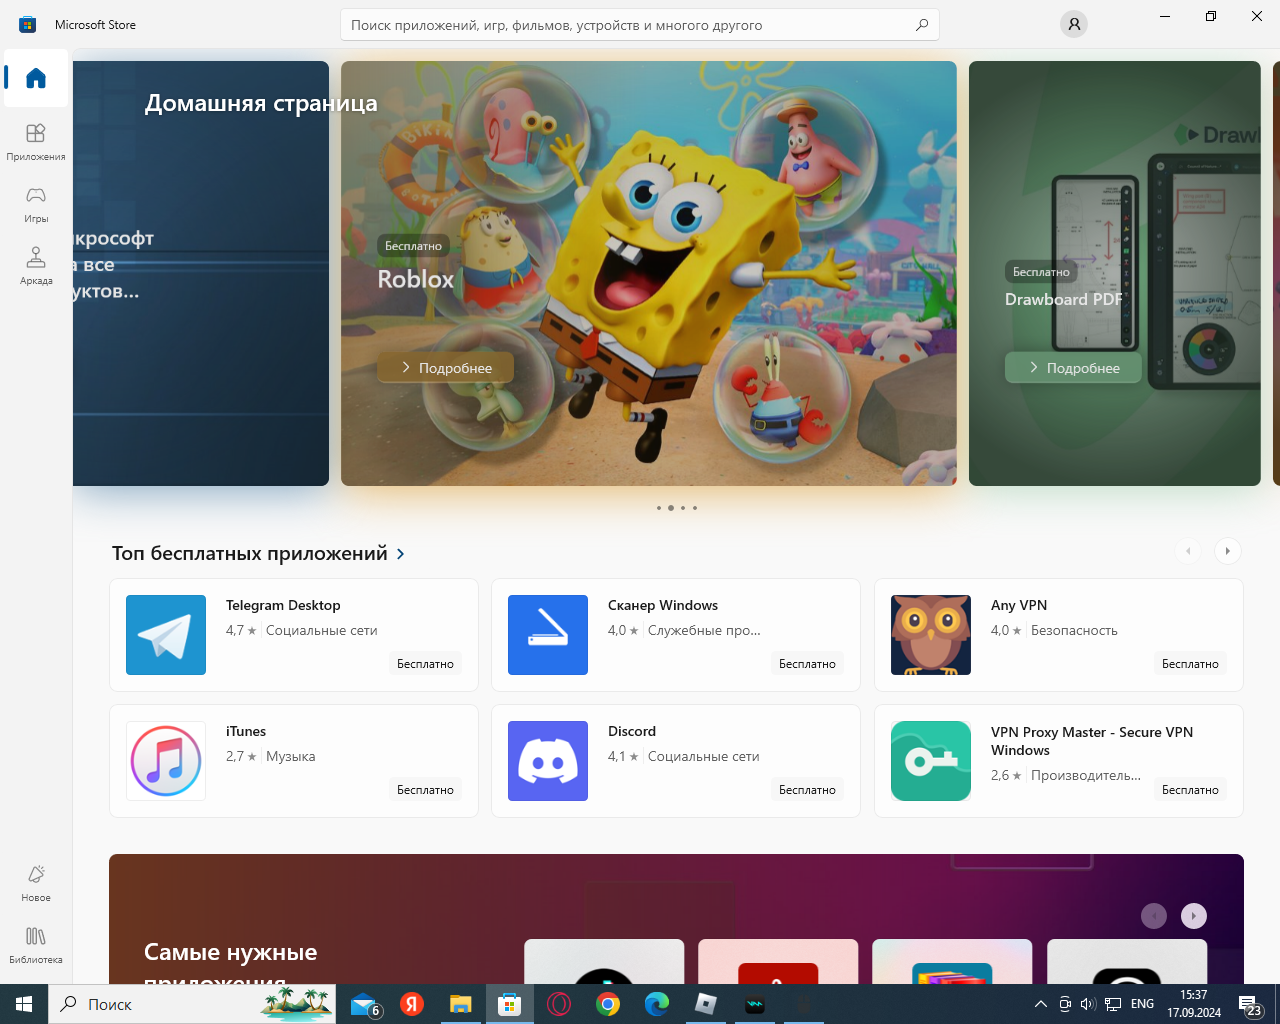The width and height of the screenshot is (1280, 1024).
Task: Click the volume icon in the system tray
Action: coord(1088,1004)
